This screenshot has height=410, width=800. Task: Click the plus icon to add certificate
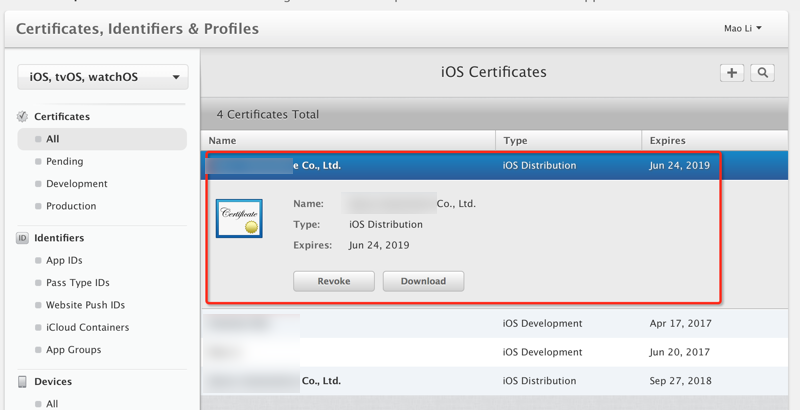point(732,73)
